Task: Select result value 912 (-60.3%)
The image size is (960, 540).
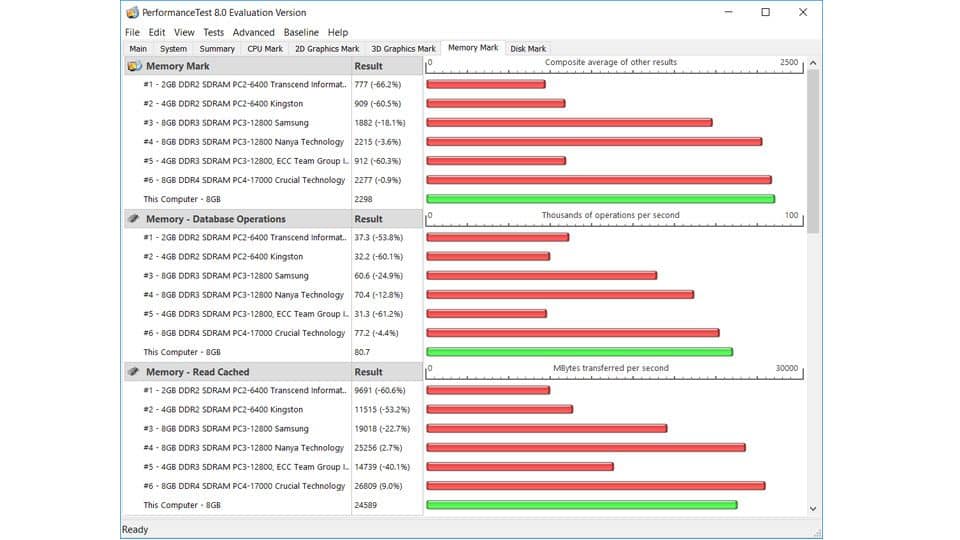Action: pyautogui.click(x=378, y=160)
